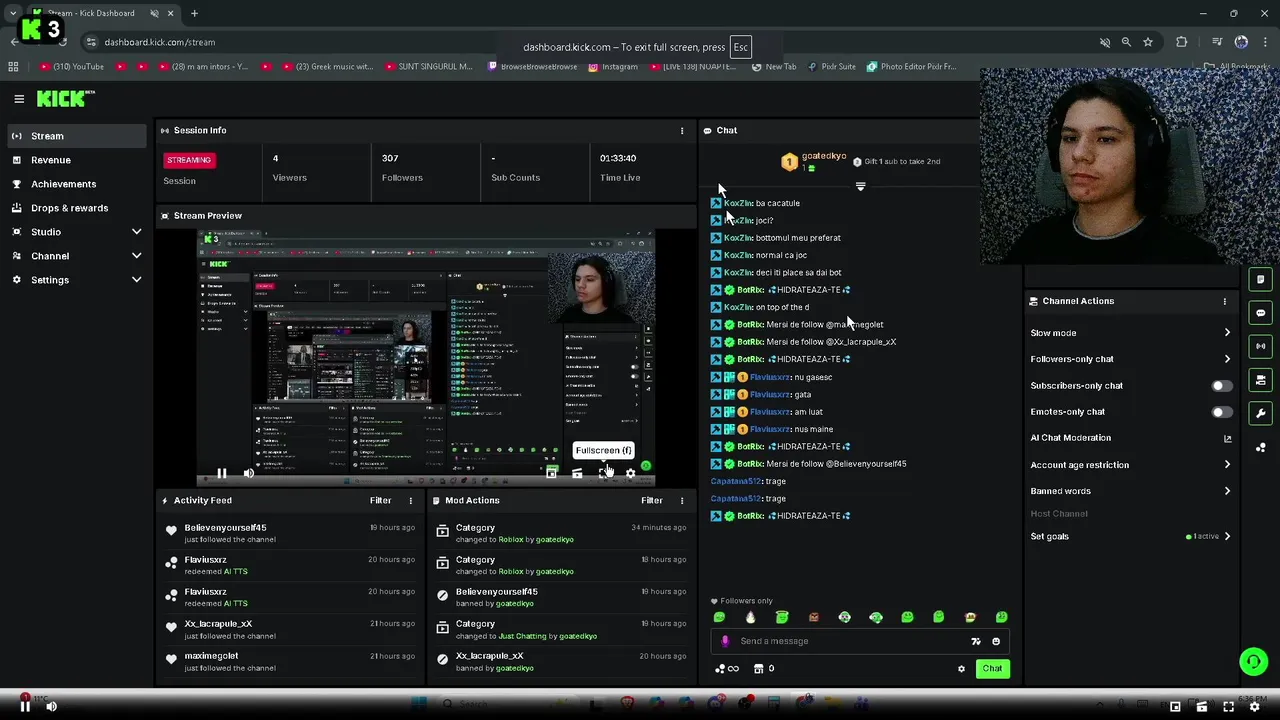Screen dimensions: 1280x720
Task: Open chat settings gear beside Chat button
Action: coord(962,669)
